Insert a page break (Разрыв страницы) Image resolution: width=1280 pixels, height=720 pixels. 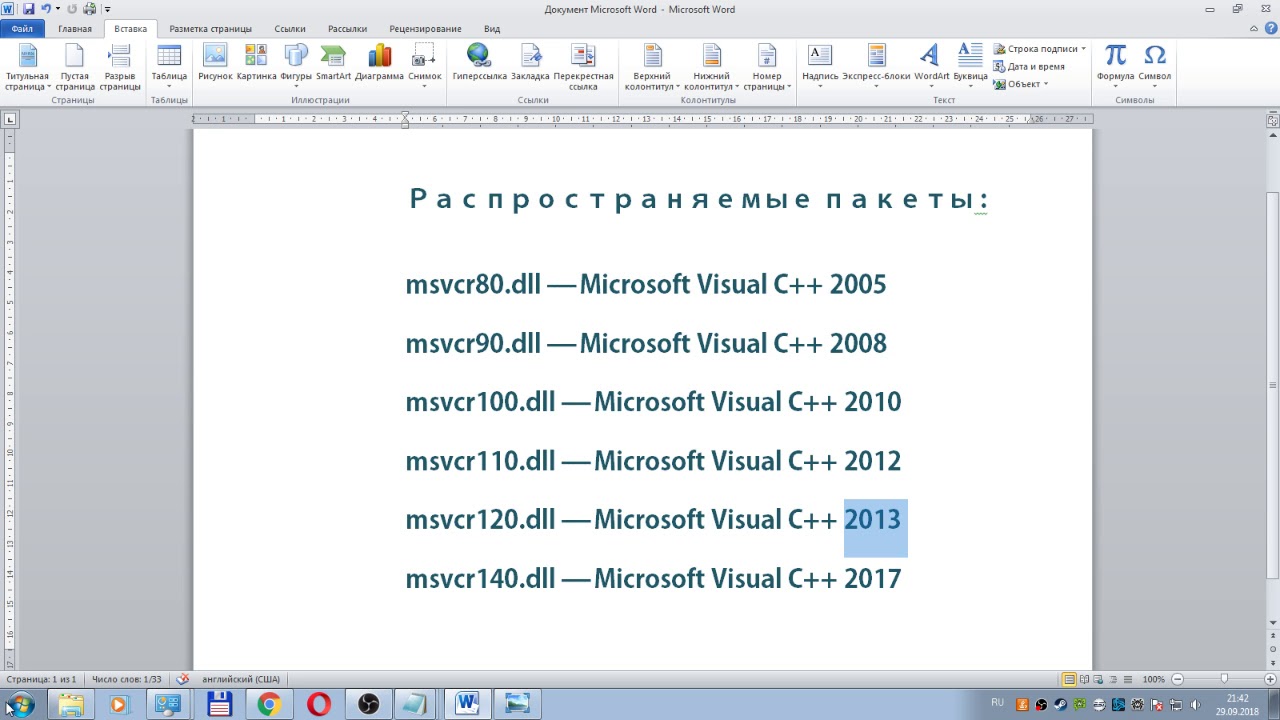(120, 67)
